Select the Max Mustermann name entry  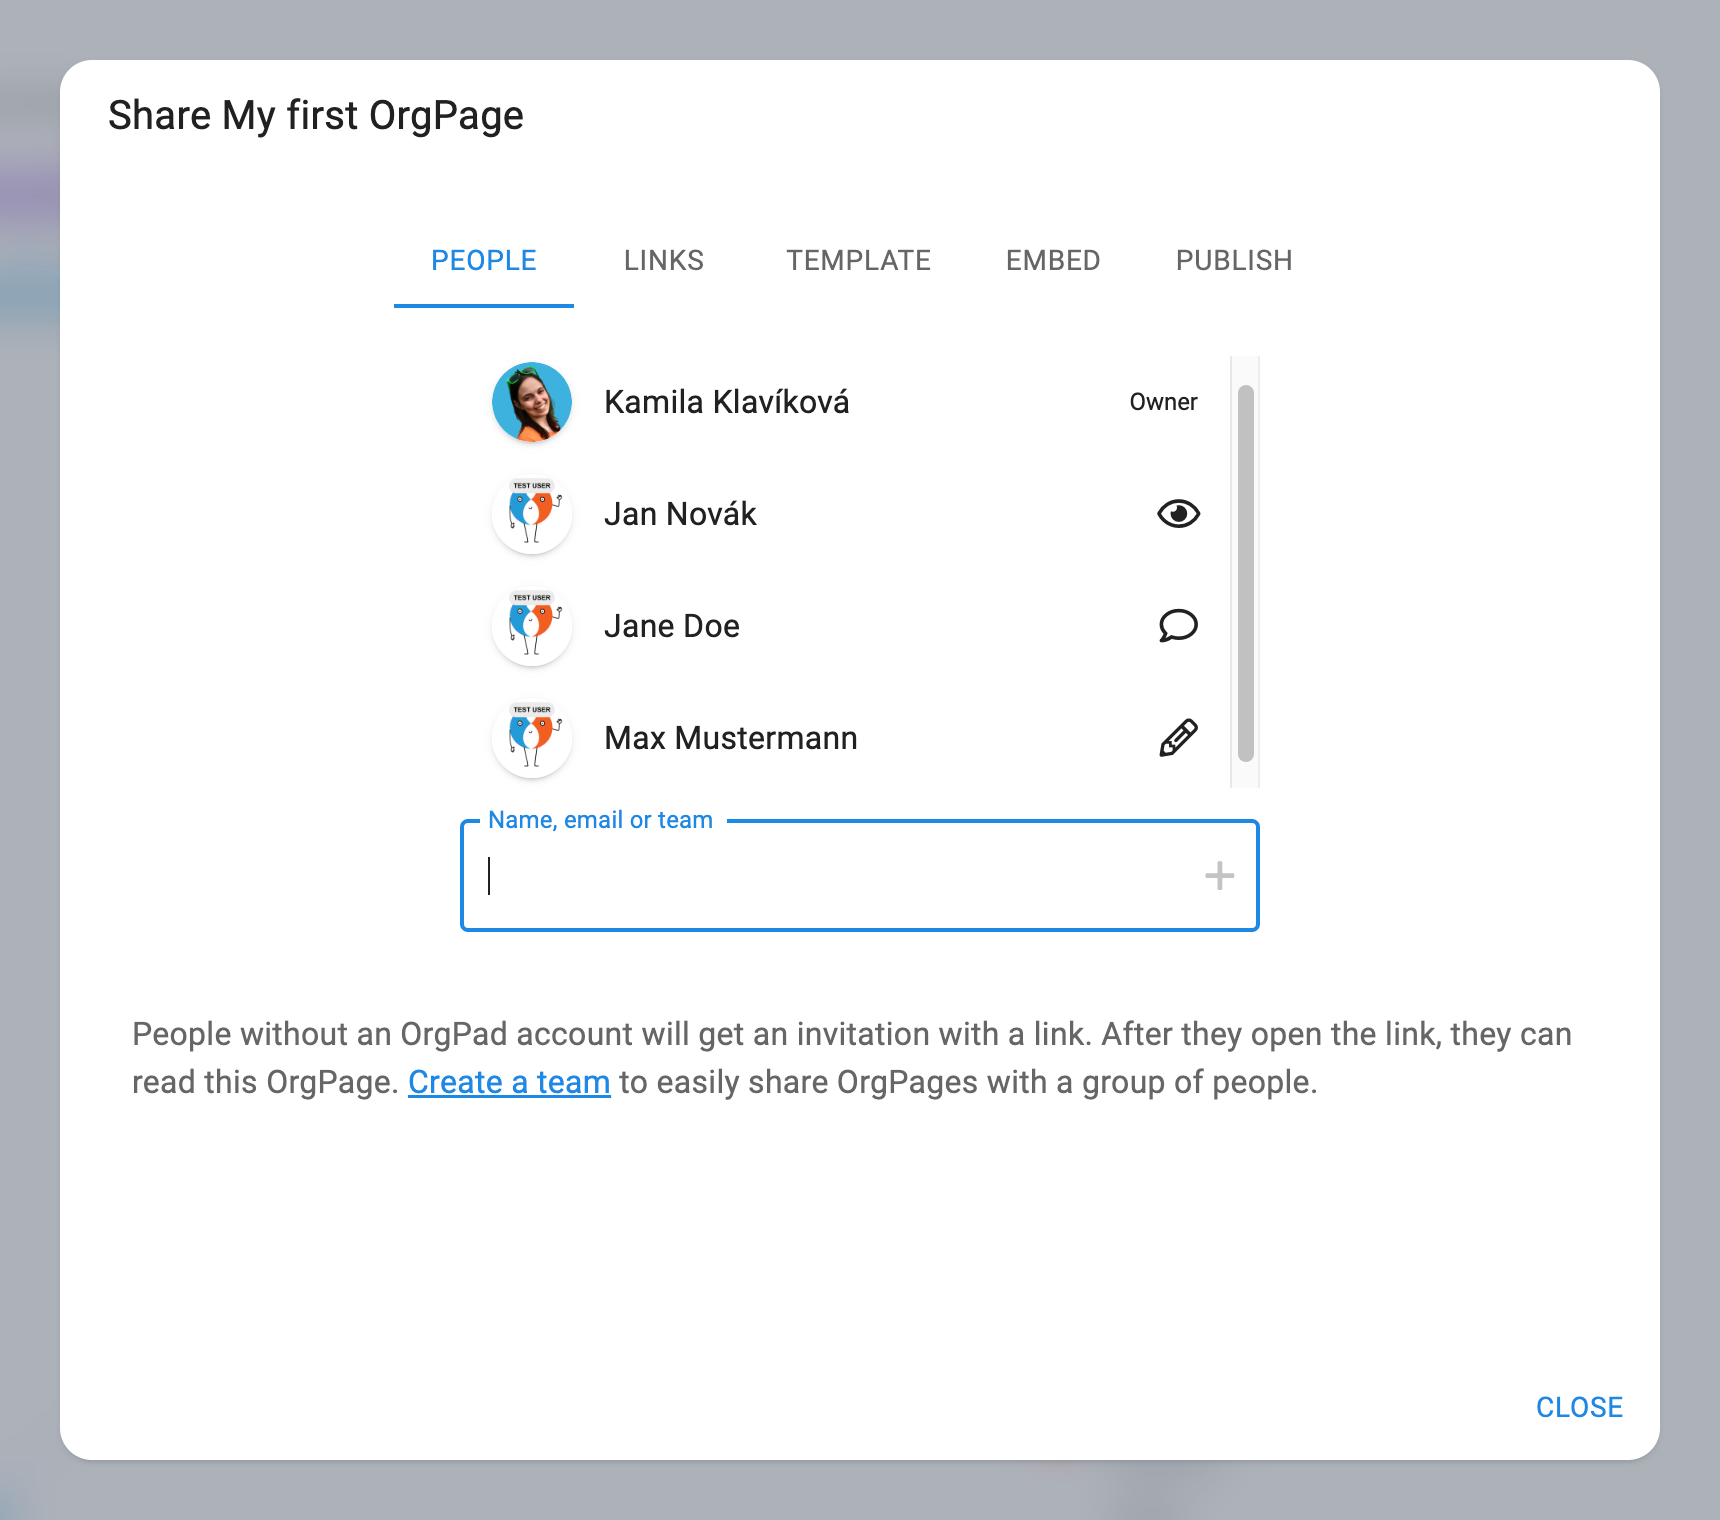[x=731, y=738]
